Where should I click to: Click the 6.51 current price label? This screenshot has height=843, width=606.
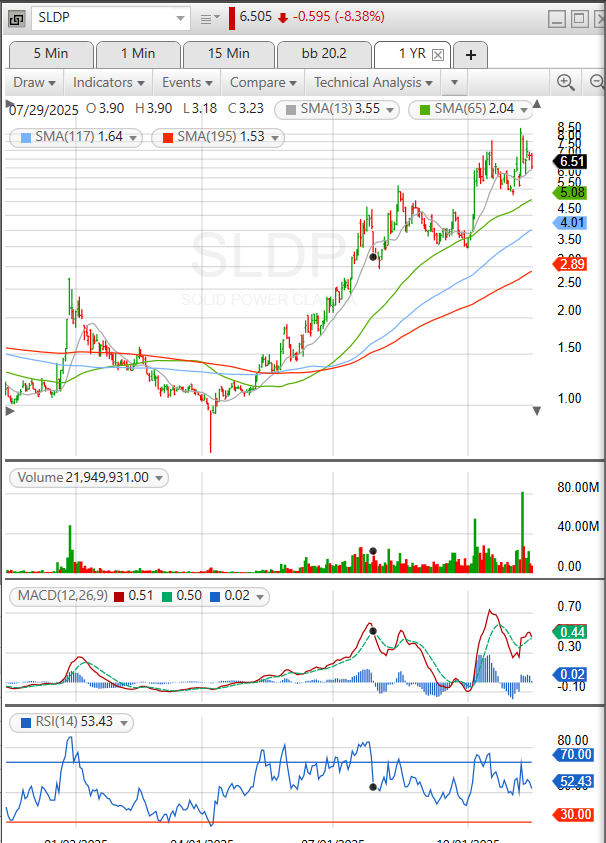click(x=571, y=161)
